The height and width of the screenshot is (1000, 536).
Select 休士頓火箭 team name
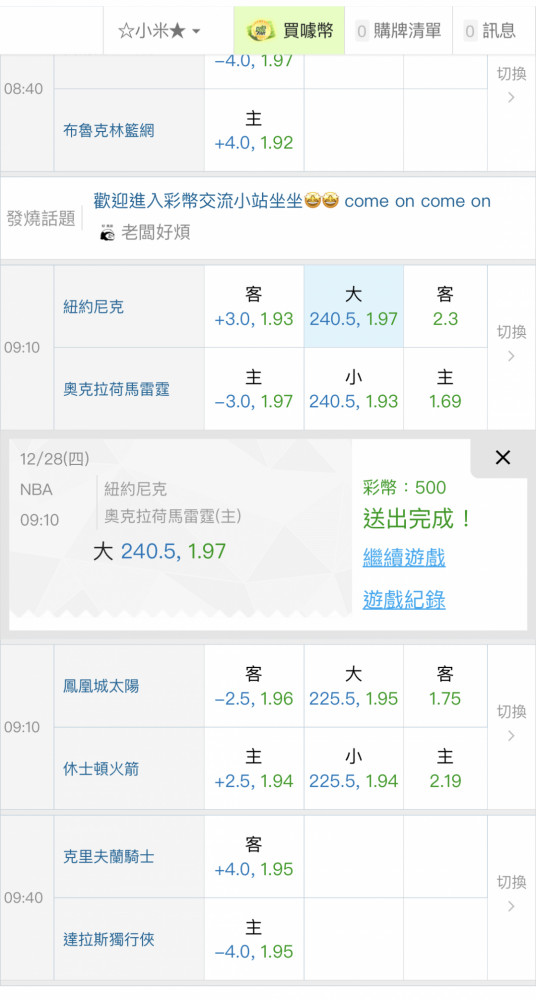[x=101, y=769]
